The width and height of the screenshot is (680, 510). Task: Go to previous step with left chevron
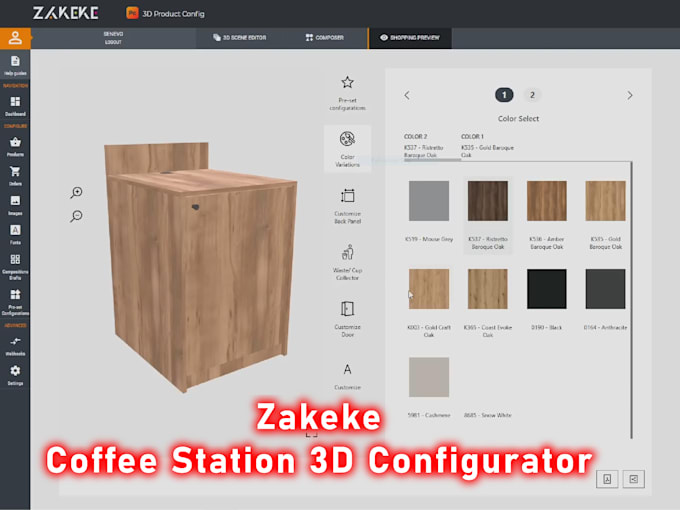coord(407,95)
